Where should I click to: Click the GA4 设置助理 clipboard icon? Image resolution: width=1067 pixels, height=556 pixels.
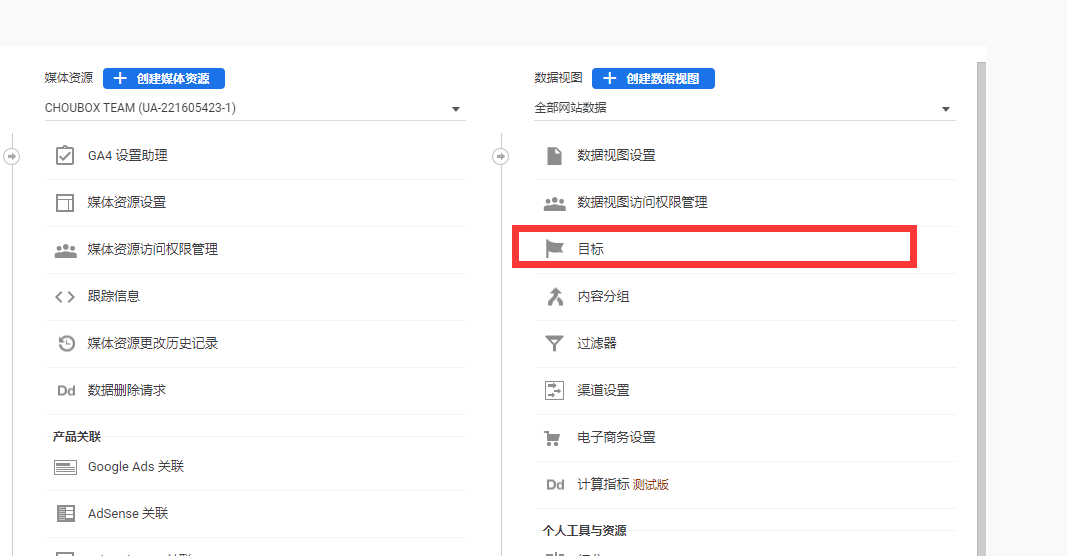(x=65, y=156)
